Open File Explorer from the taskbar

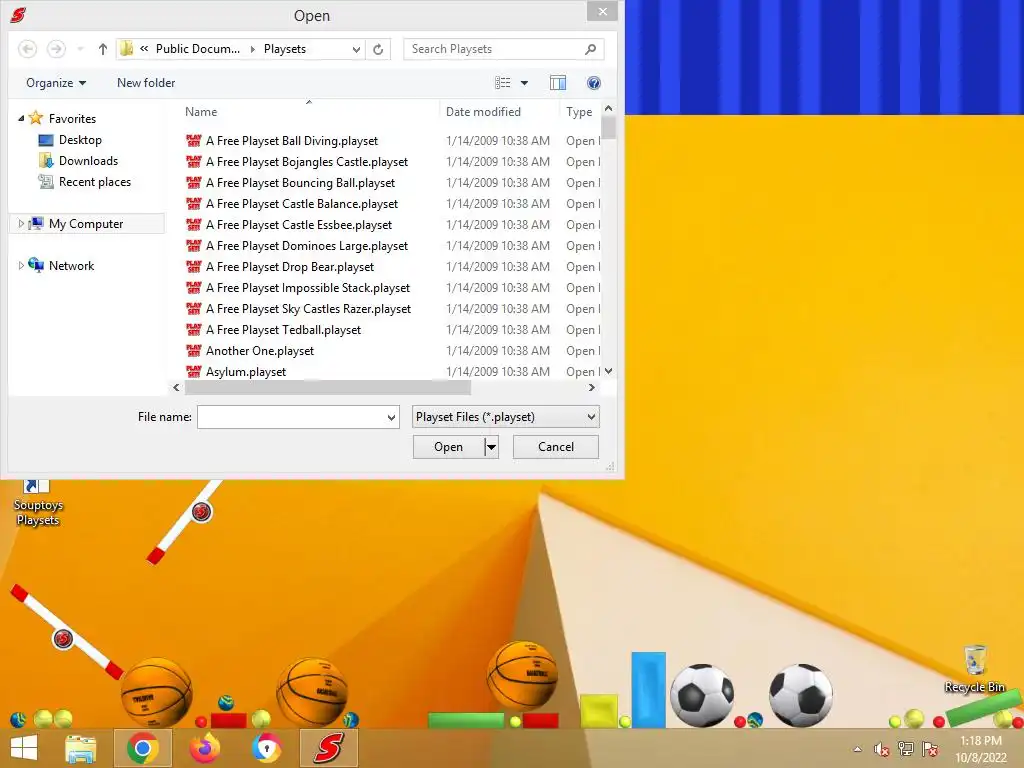click(x=81, y=748)
